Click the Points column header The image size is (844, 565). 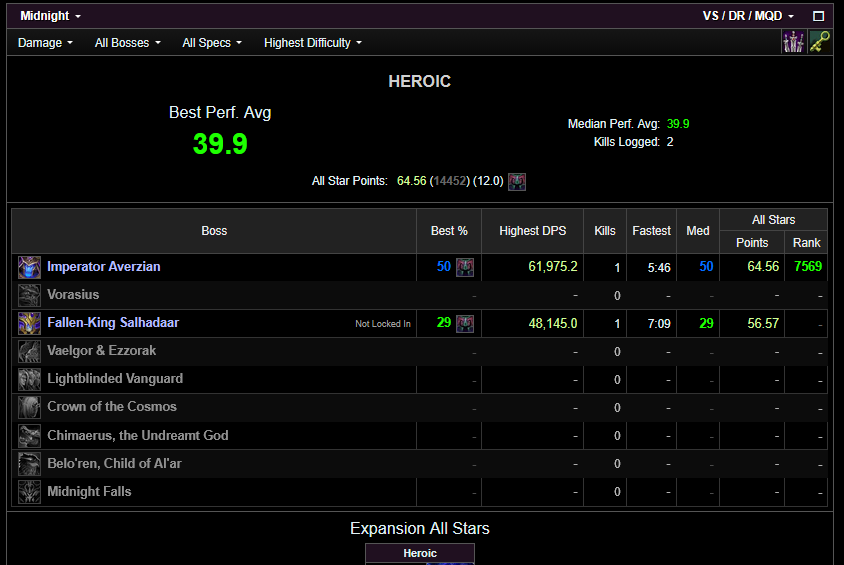[x=752, y=243]
